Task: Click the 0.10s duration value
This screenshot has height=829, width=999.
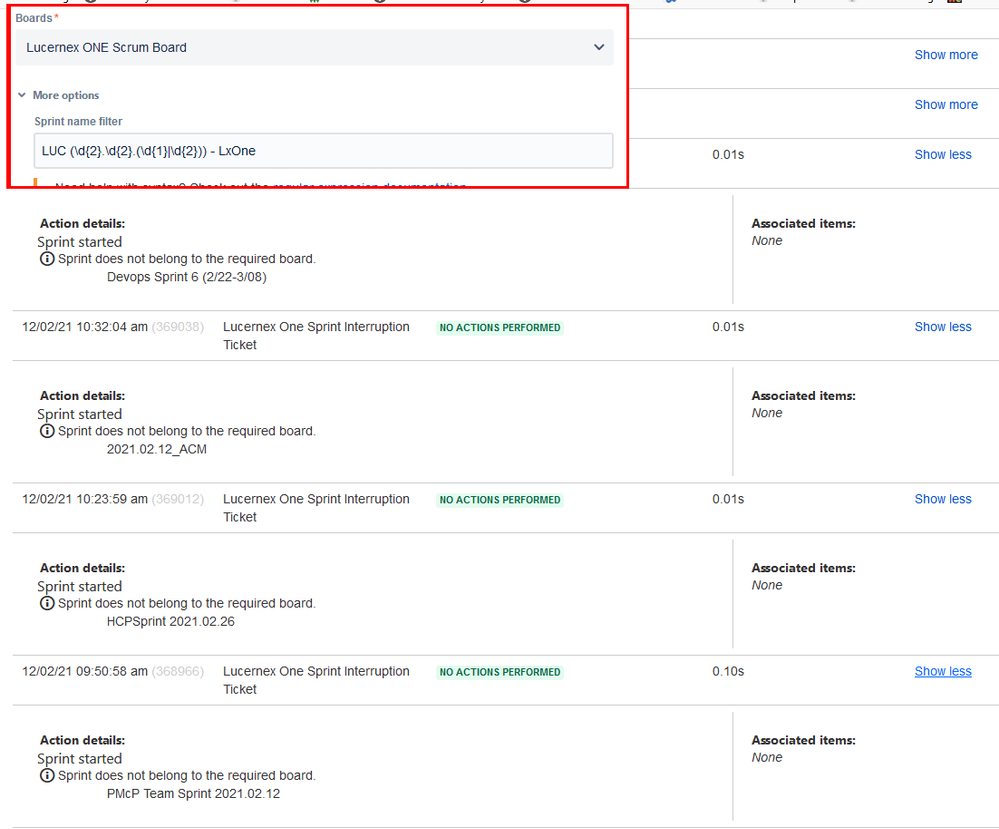Action: pos(728,671)
